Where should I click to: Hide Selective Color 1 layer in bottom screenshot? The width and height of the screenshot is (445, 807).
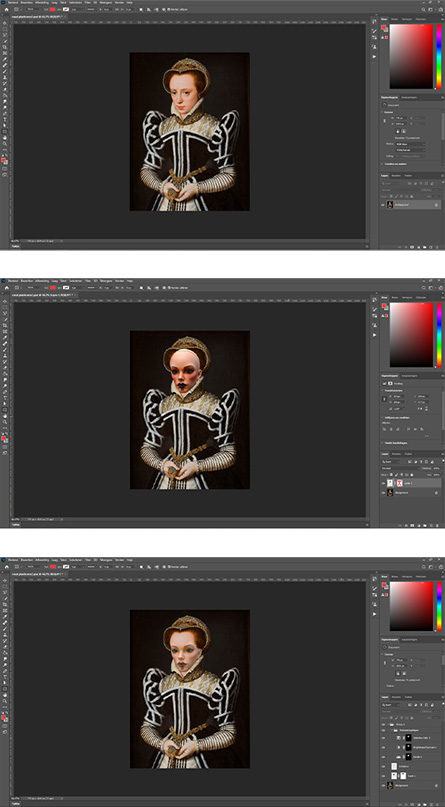383,738
